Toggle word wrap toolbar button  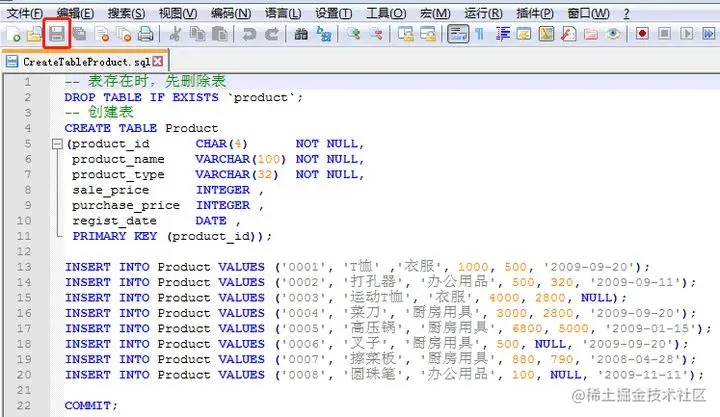click(x=458, y=34)
